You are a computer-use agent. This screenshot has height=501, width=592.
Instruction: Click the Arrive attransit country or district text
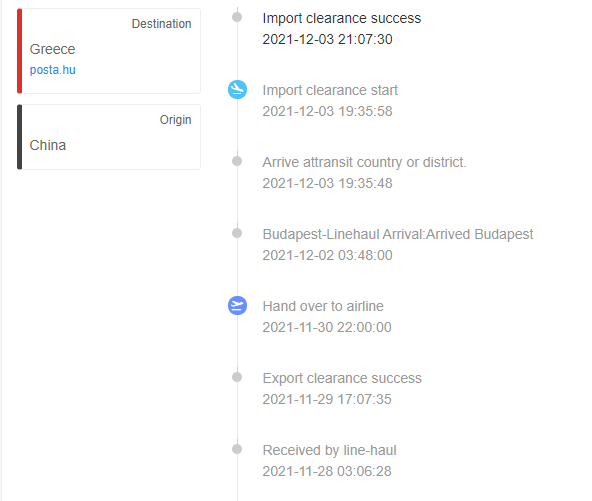pos(364,162)
